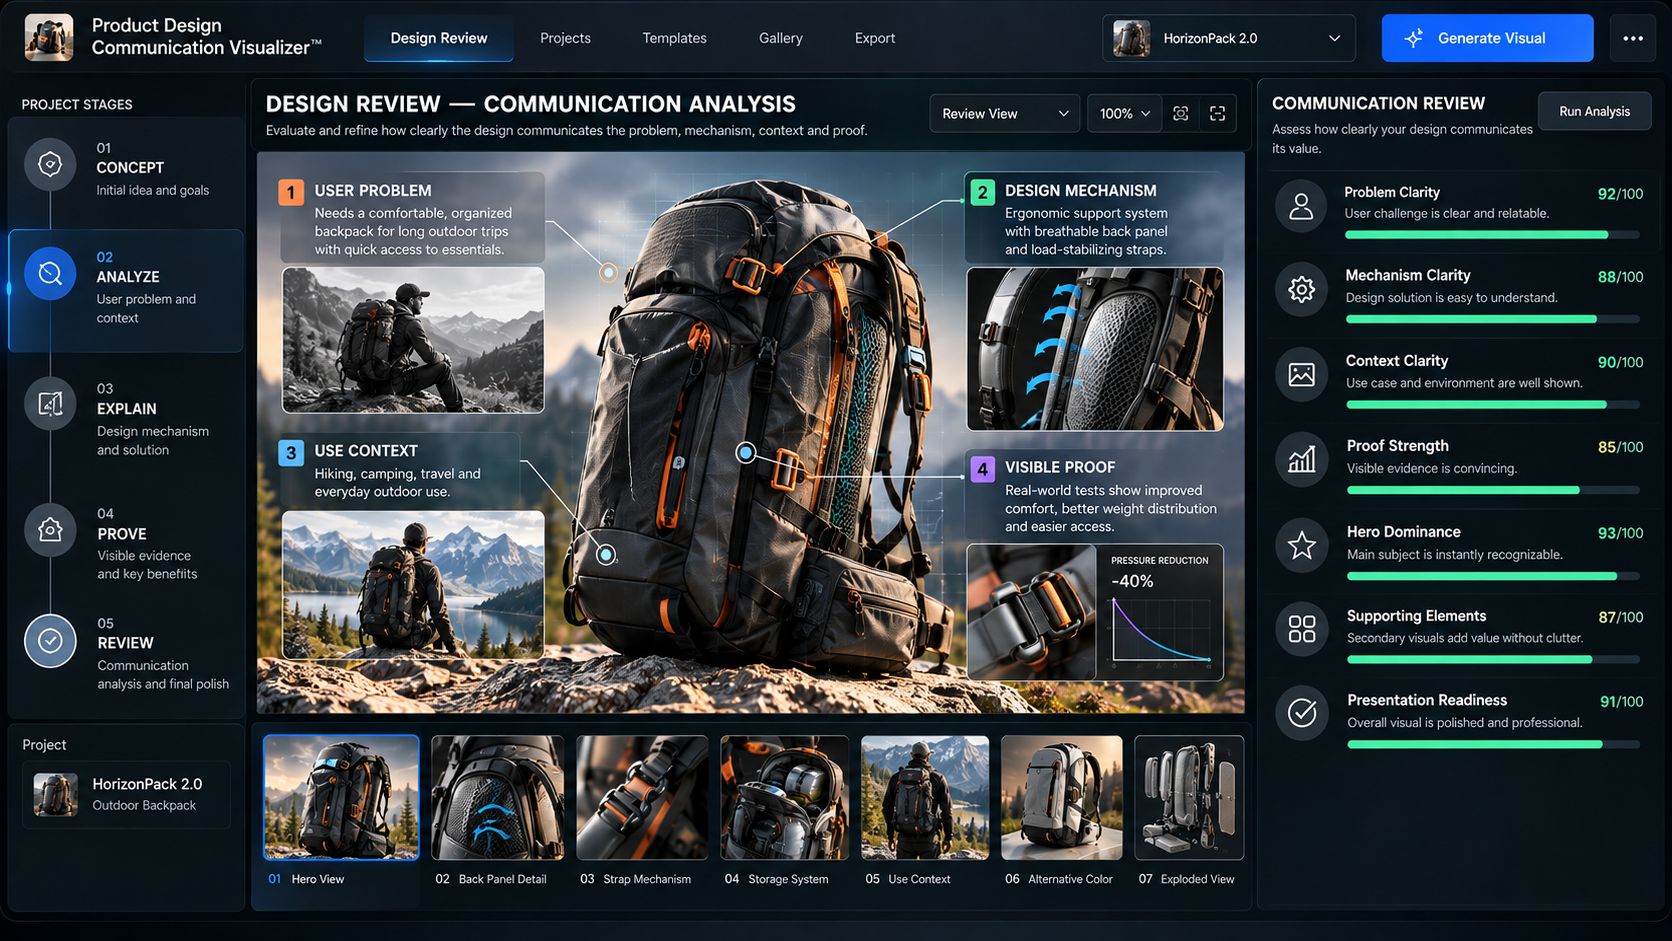1672x941 pixels.
Task: Select the 02 Back Panel Detail thumbnail
Action: point(497,798)
